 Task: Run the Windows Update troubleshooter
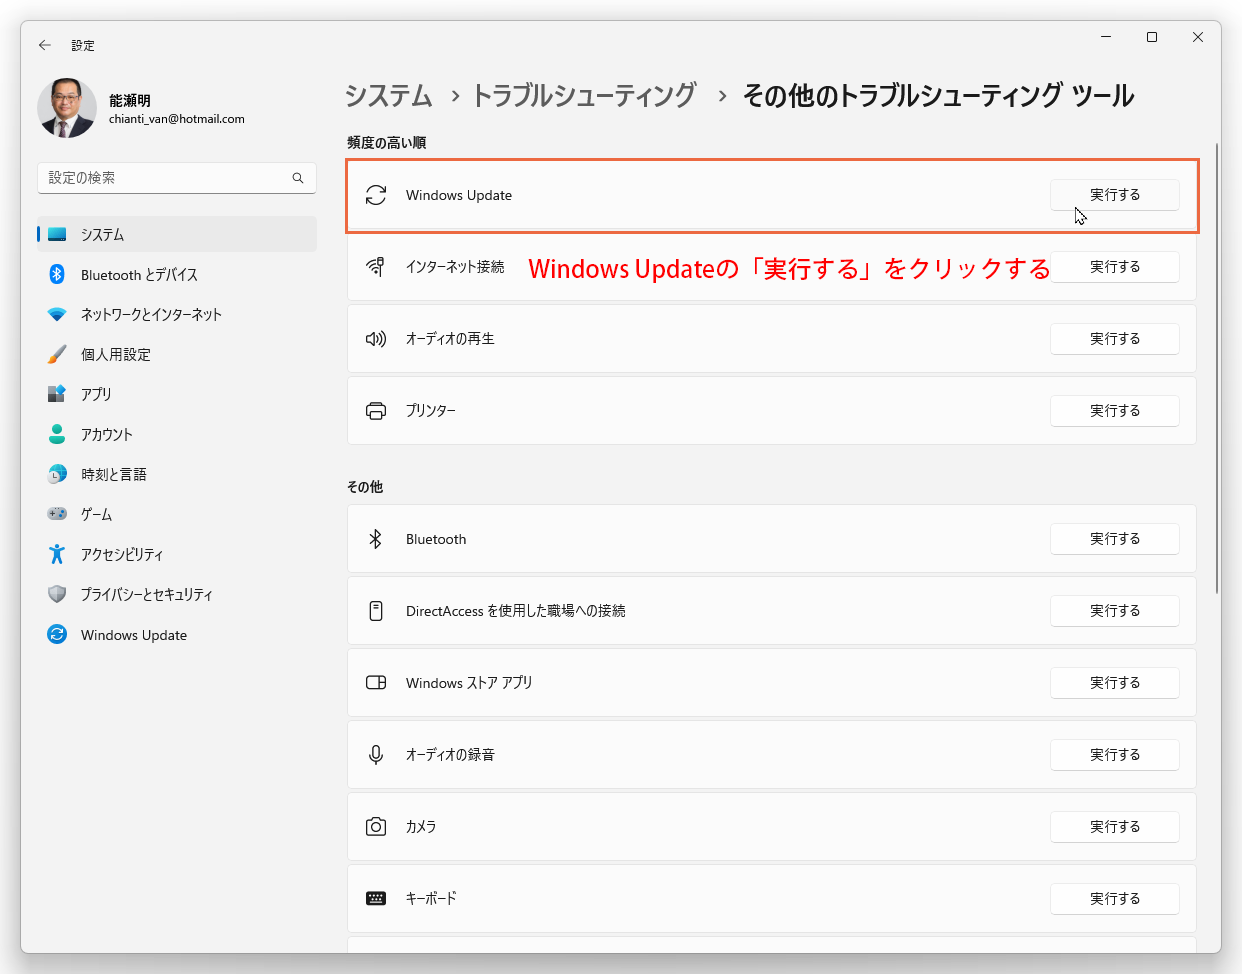(x=1115, y=195)
